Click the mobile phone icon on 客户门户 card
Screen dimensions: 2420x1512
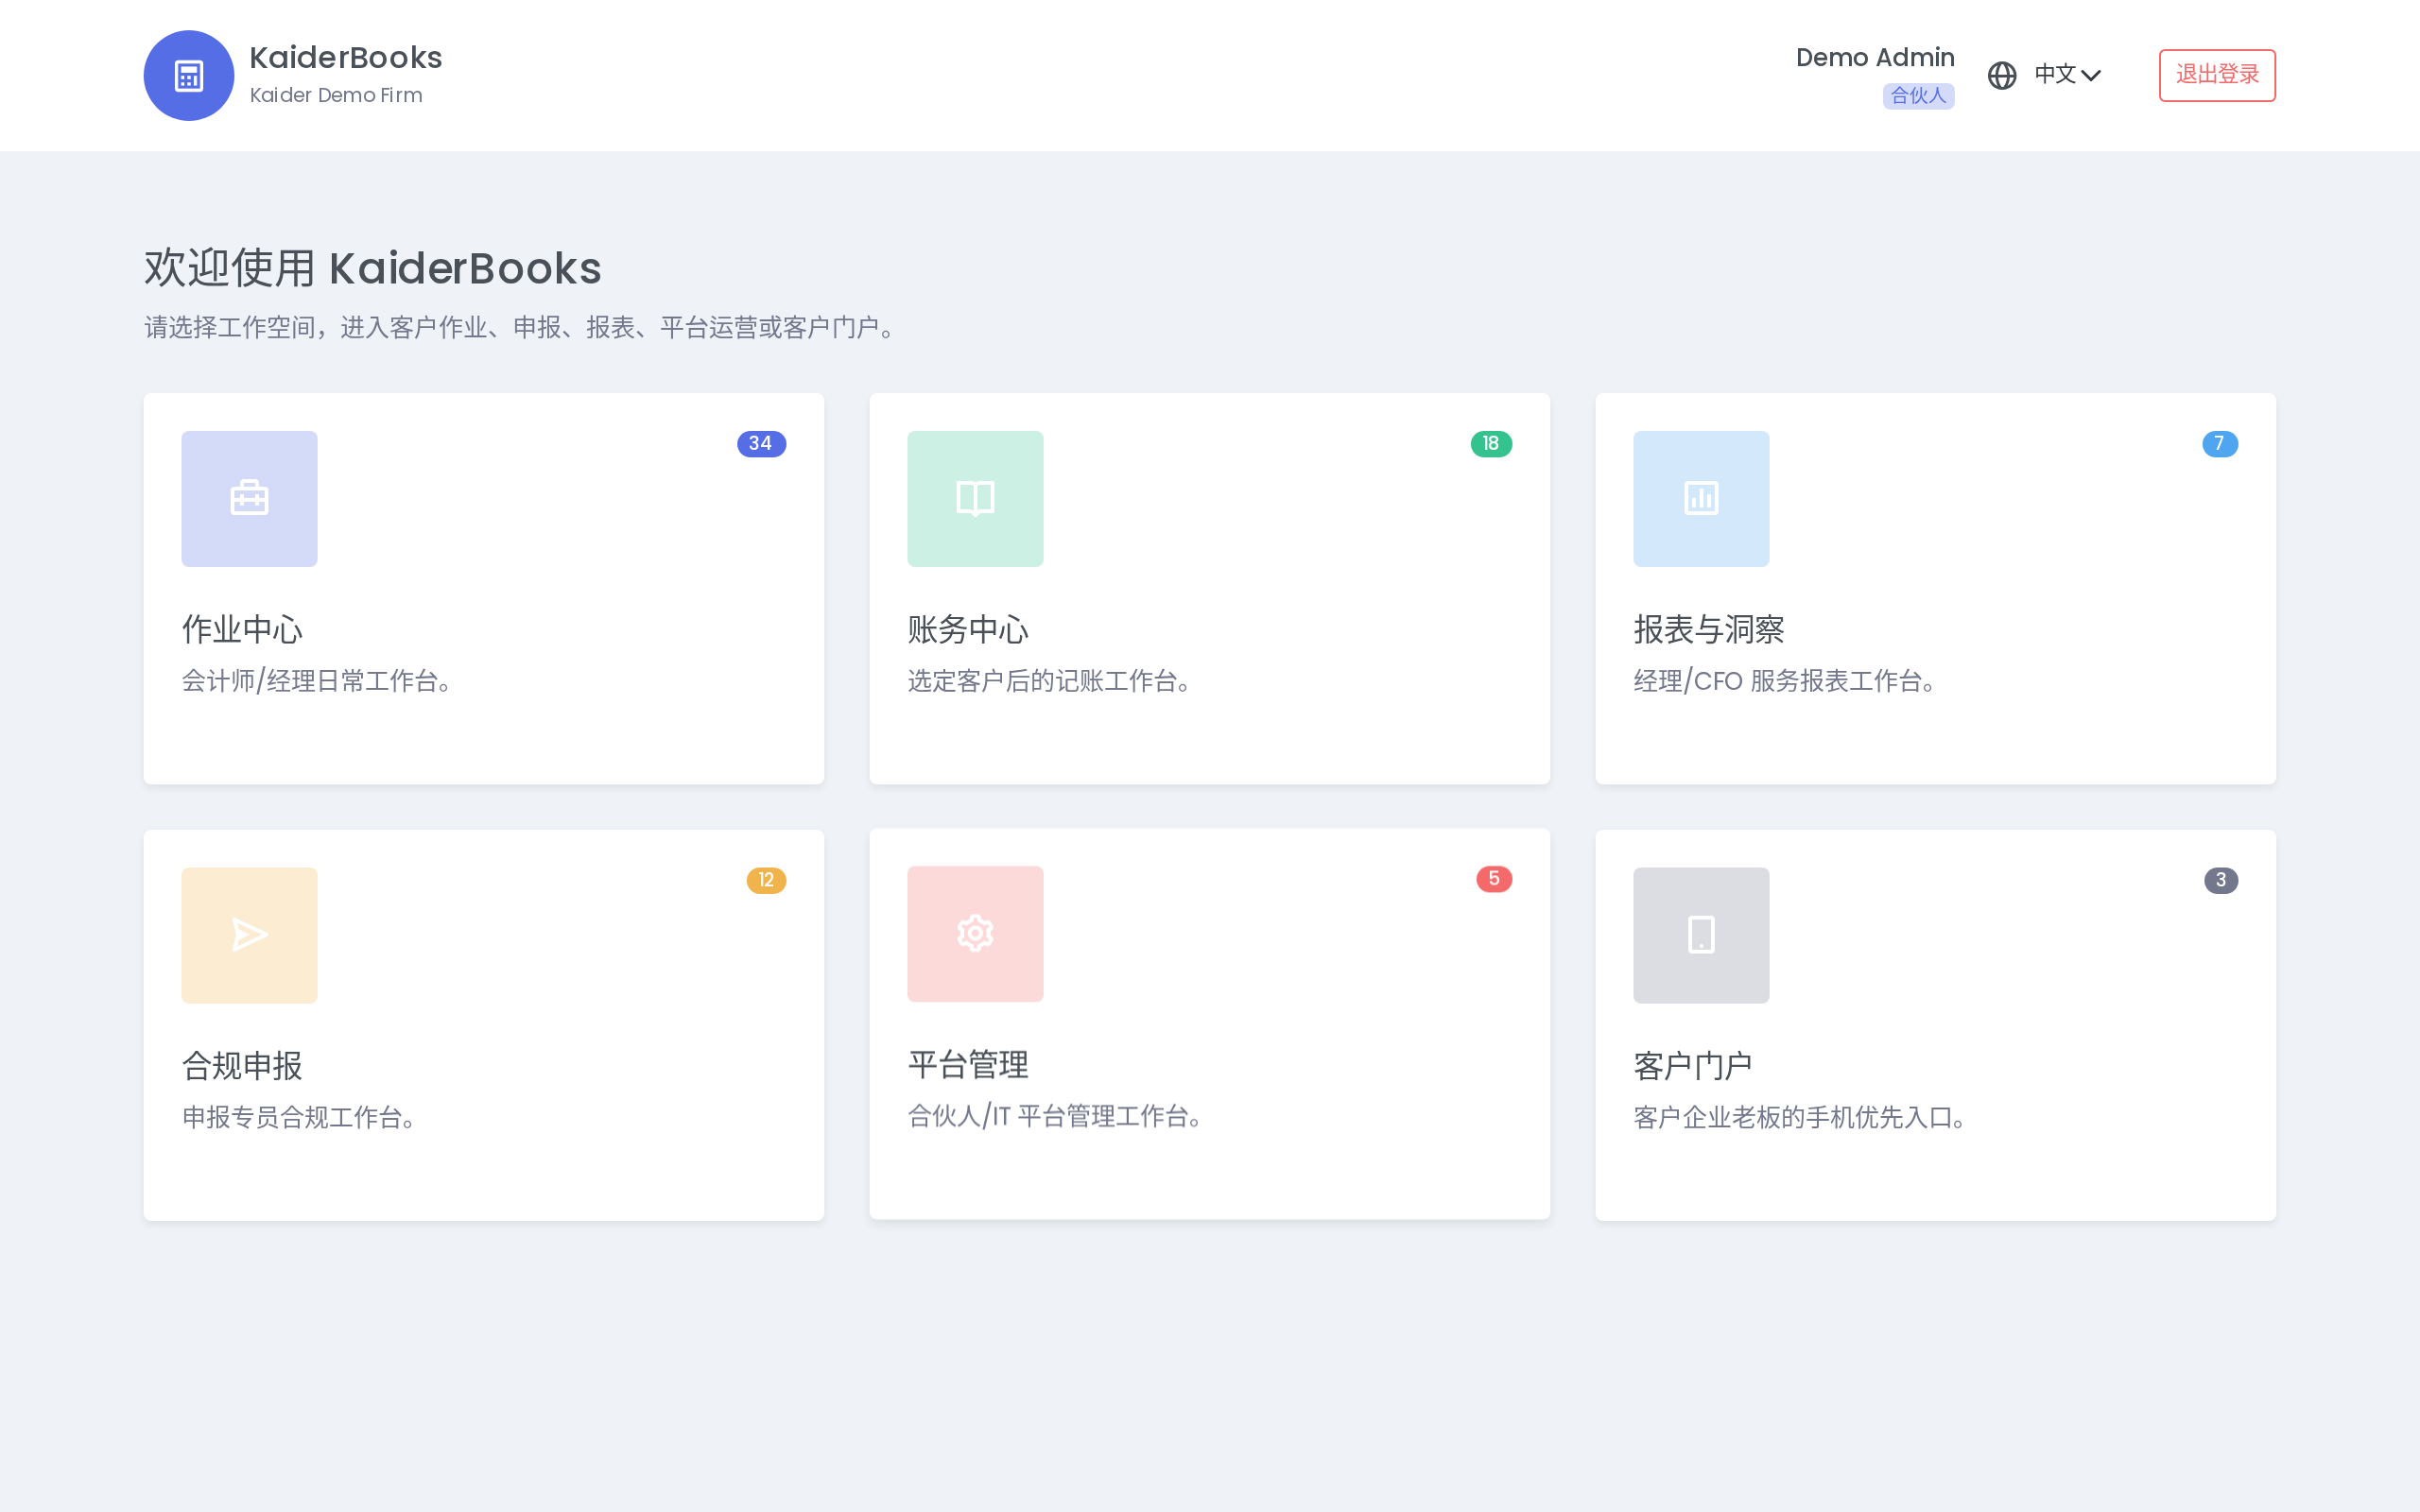(1701, 935)
